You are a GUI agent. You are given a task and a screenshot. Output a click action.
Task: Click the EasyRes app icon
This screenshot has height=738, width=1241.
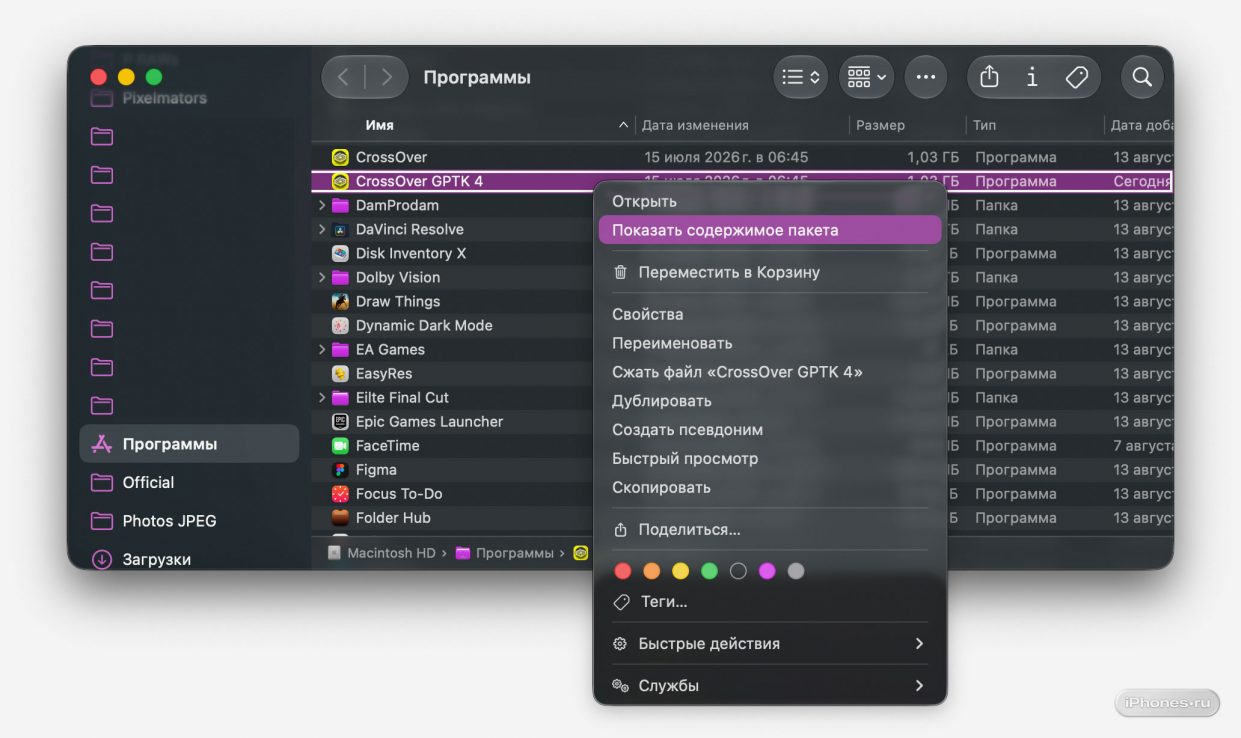click(x=340, y=373)
